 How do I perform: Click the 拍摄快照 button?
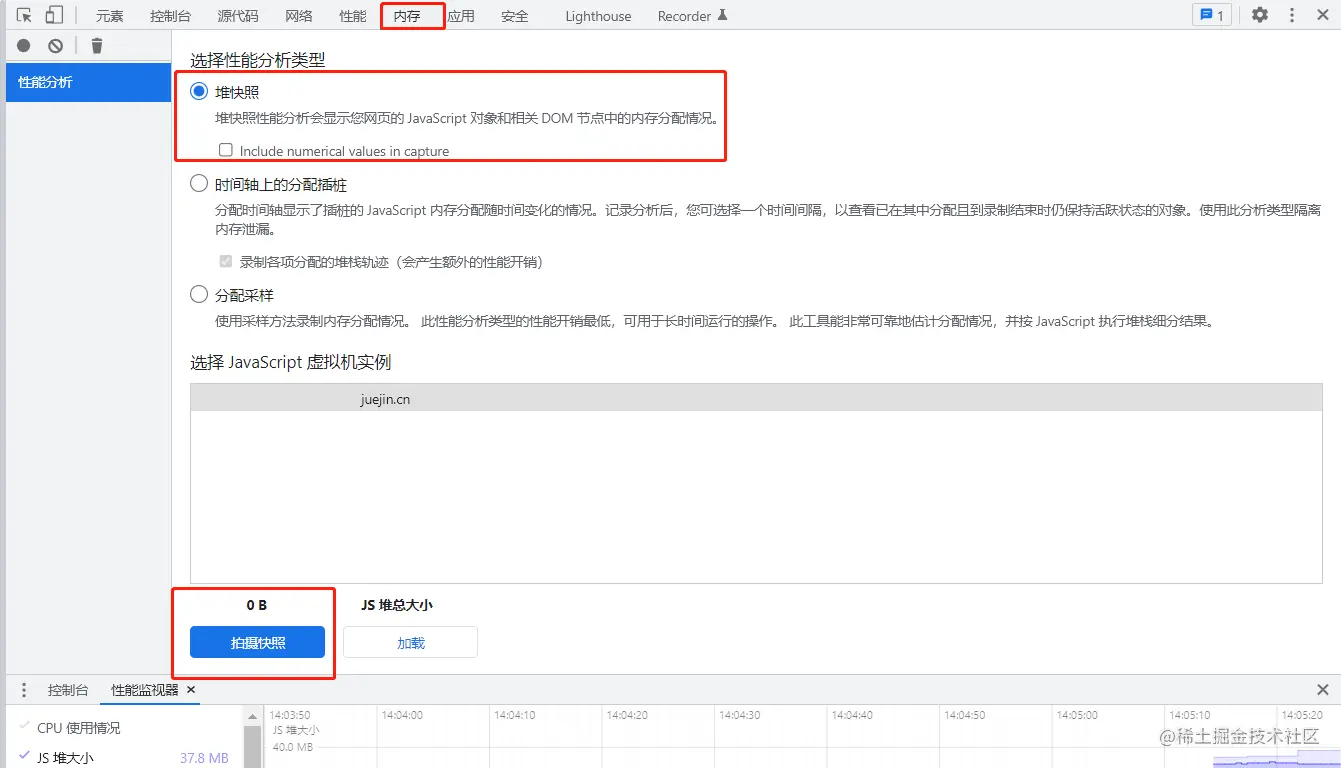pos(258,643)
